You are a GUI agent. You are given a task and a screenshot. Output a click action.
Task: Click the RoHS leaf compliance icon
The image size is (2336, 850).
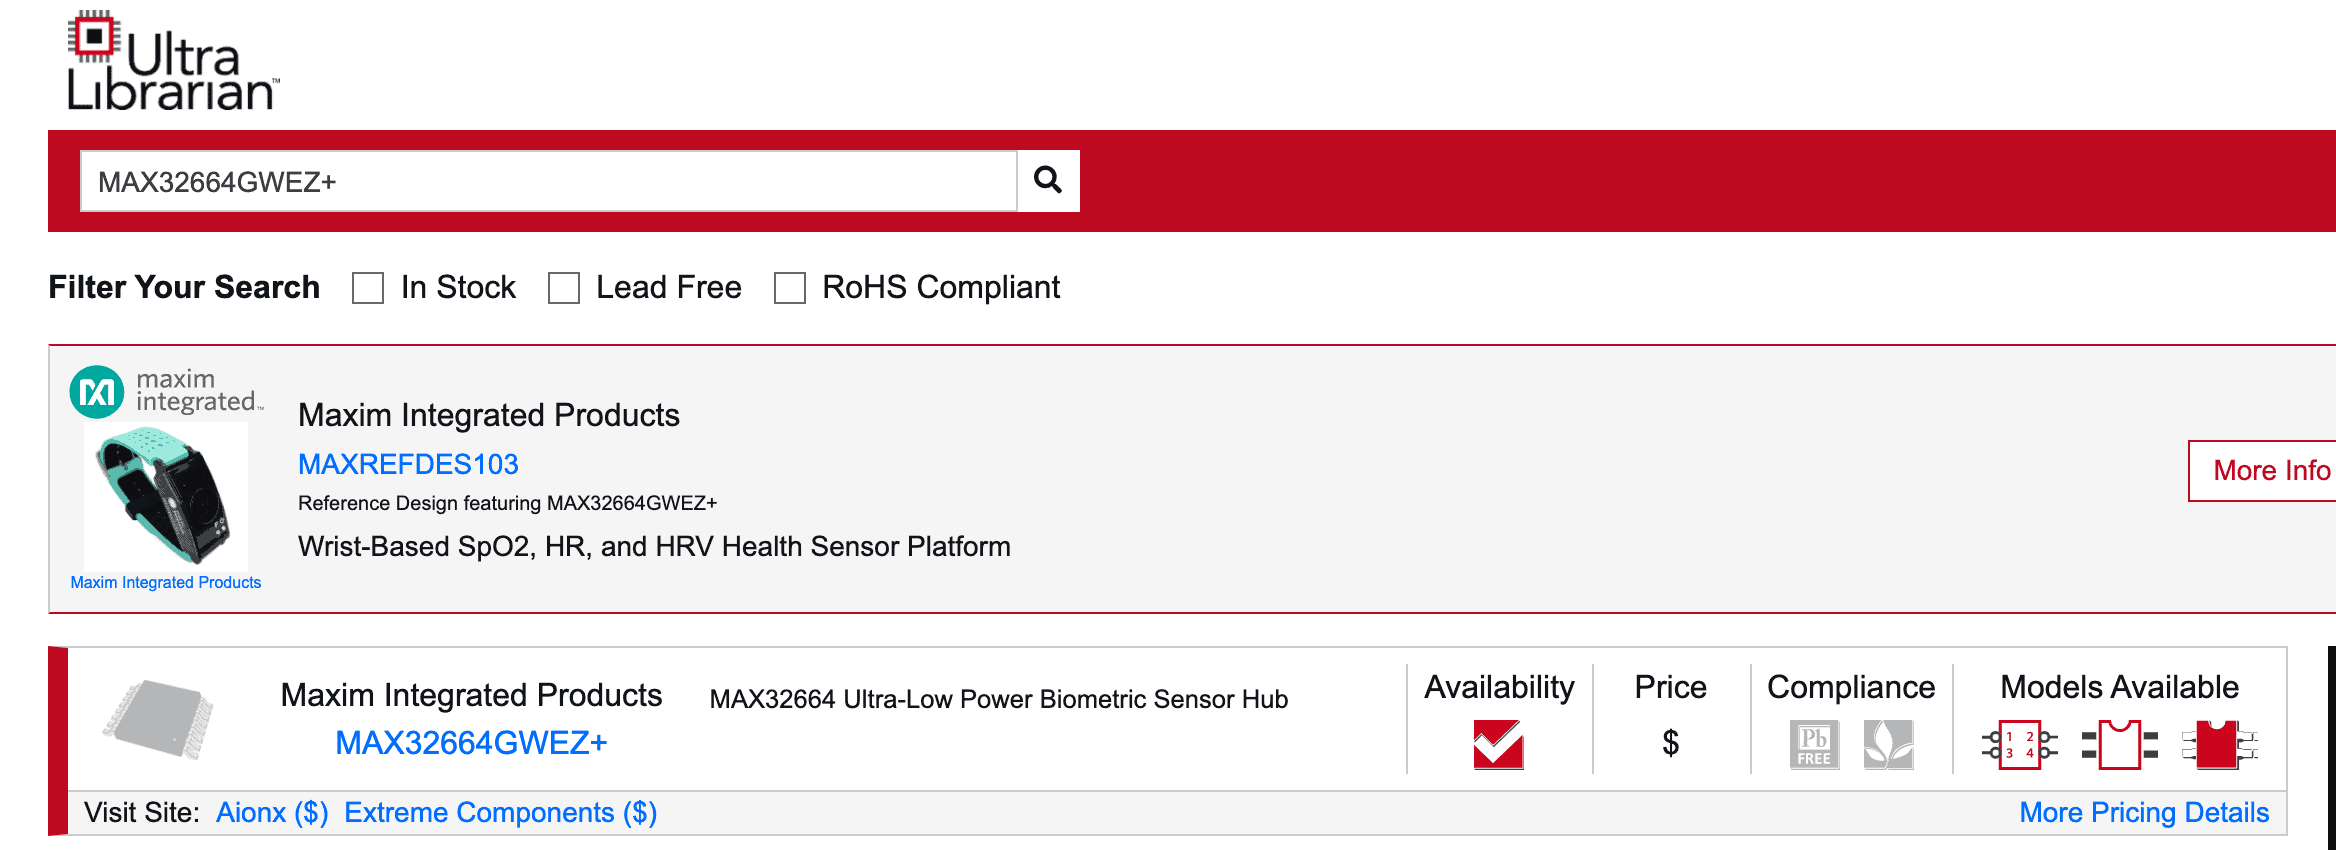click(x=1888, y=745)
